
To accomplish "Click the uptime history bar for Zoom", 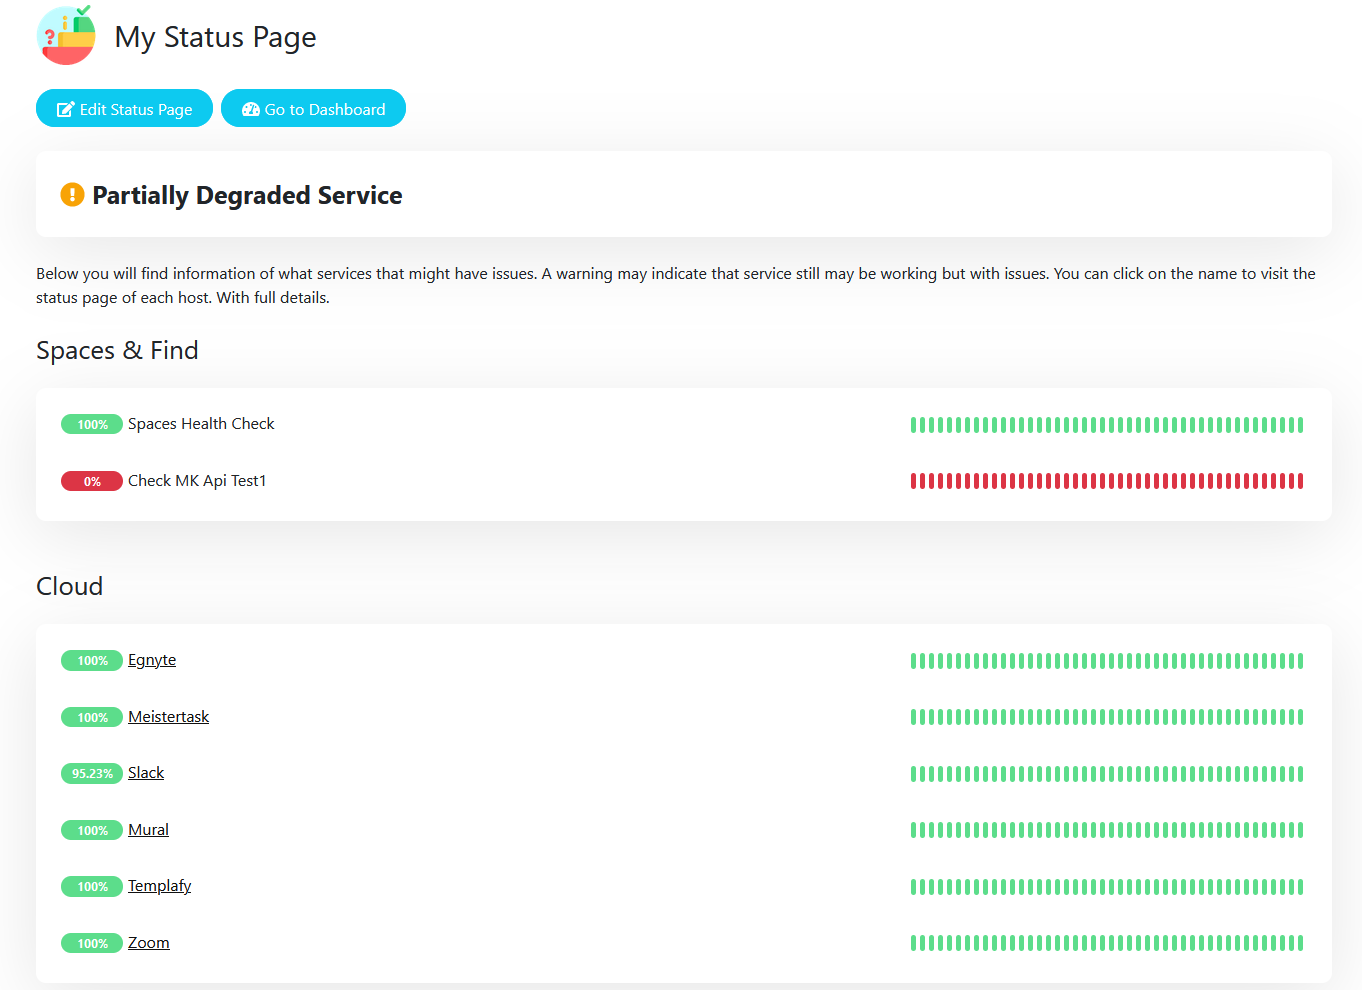I will [1107, 943].
